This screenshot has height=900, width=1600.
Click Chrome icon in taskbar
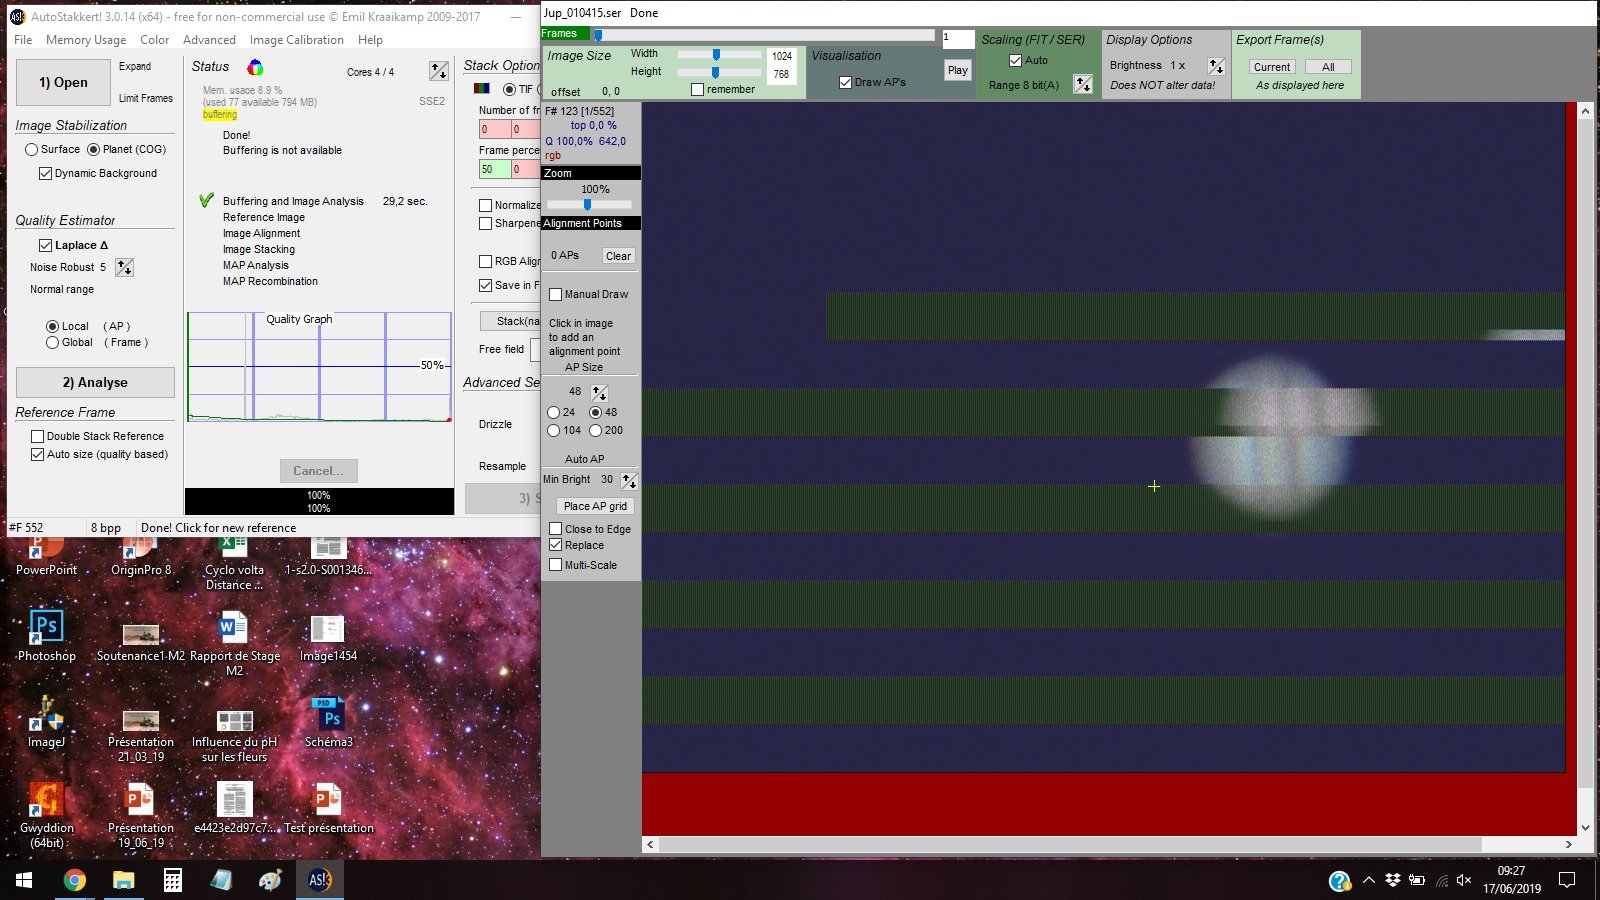[74, 880]
